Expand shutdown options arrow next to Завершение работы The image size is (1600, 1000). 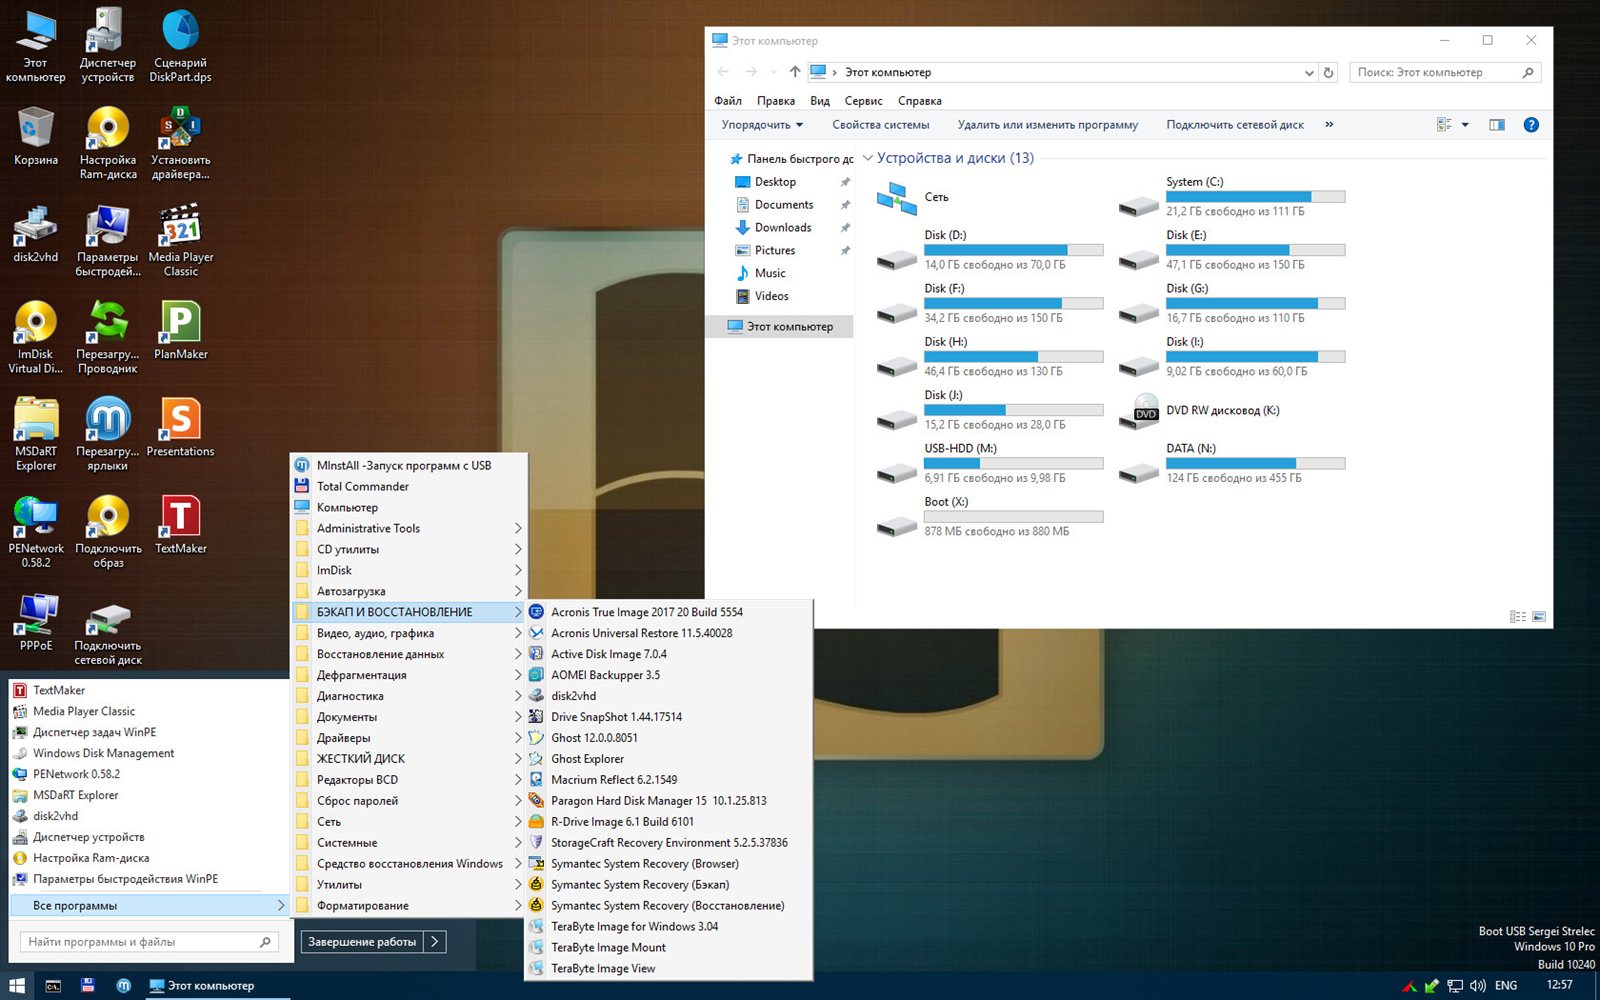[x=435, y=942]
